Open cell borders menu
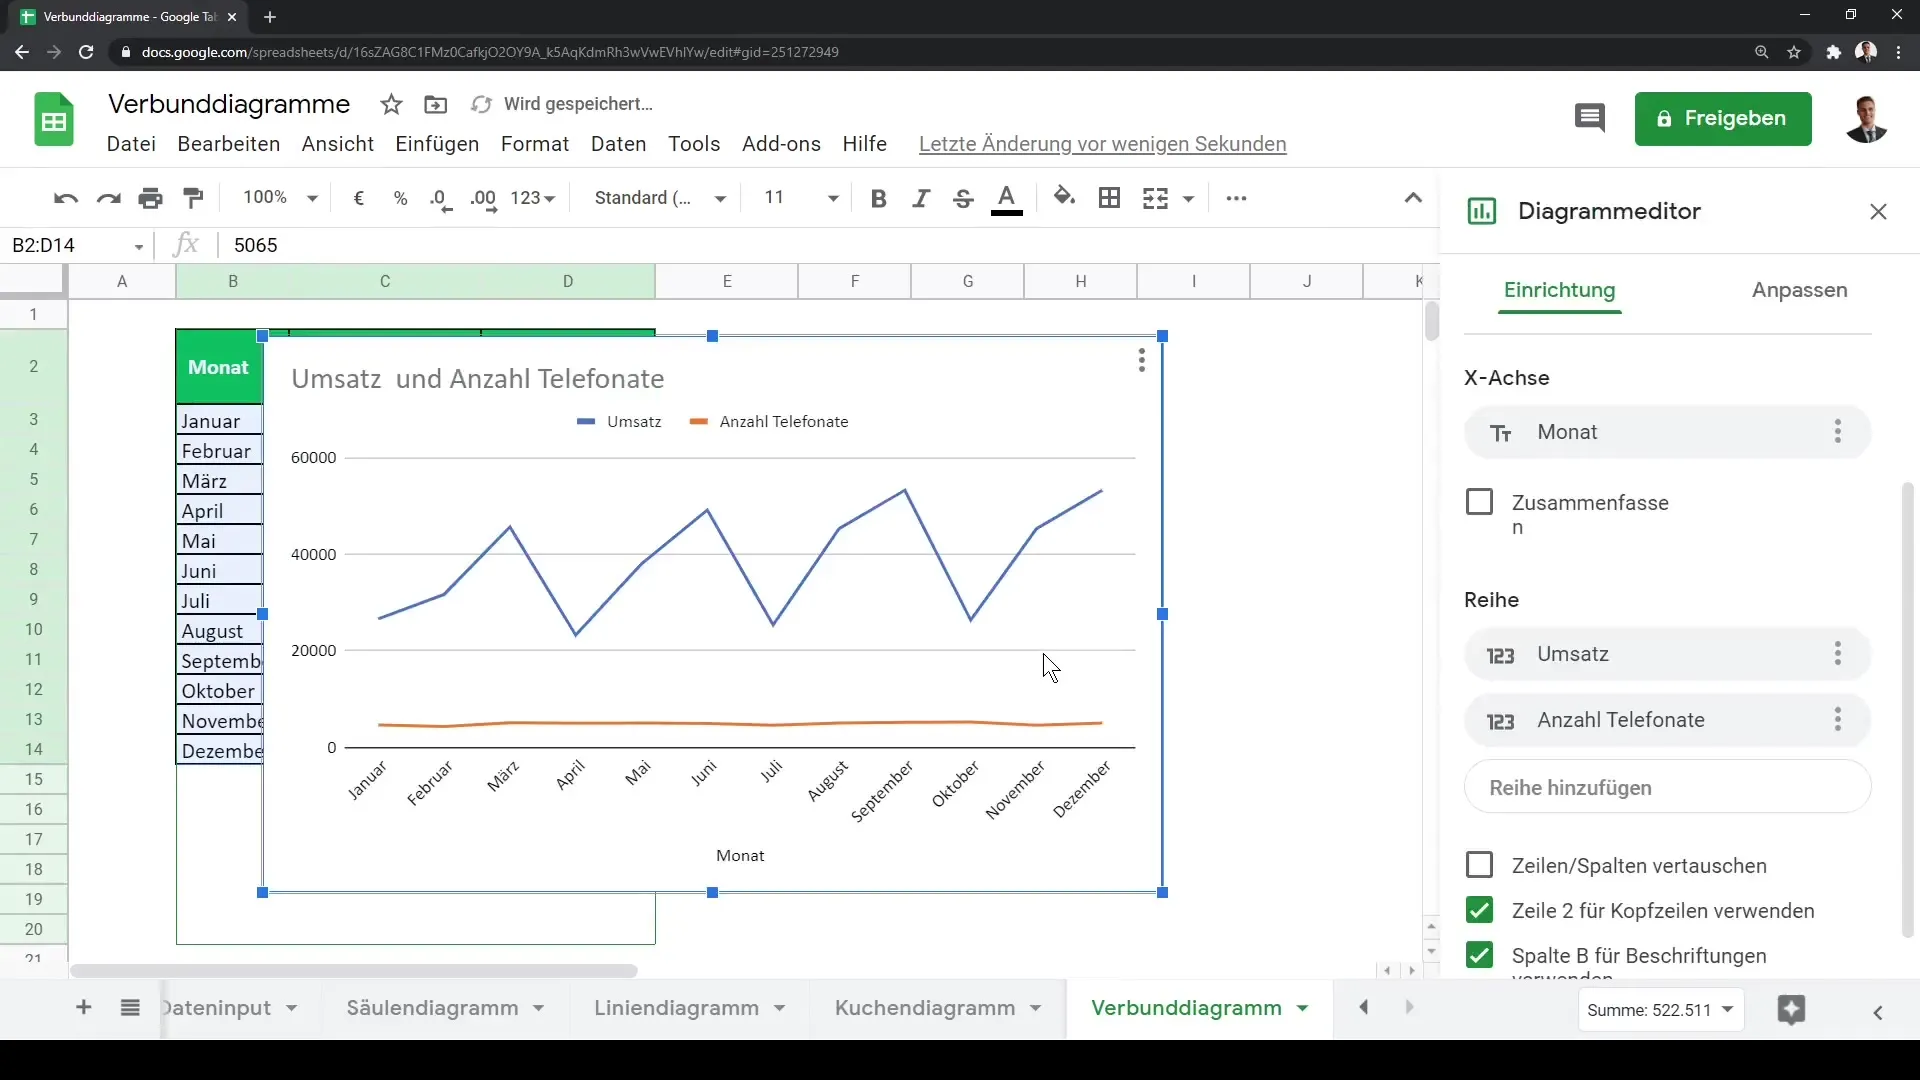The height and width of the screenshot is (1080, 1920). pyautogui.click(x=1109, y=198)
